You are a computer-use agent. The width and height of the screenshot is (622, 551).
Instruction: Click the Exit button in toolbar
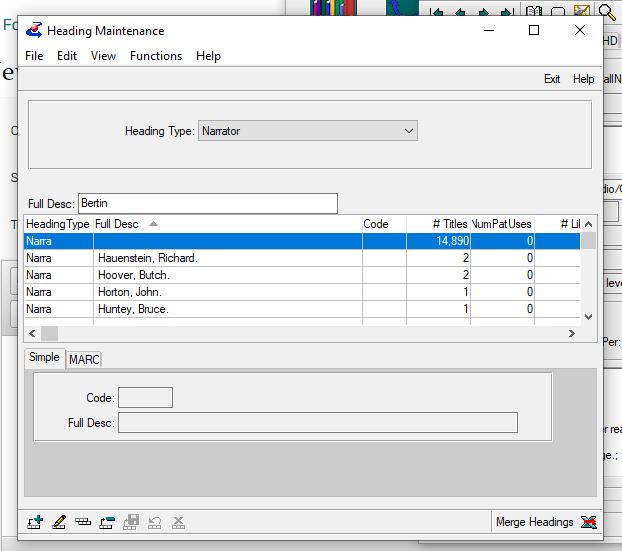tap(552, 79)
